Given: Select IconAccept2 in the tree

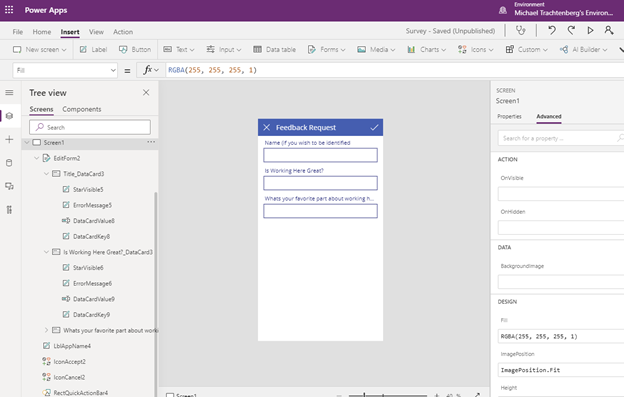Looking at the screenshot, I should click(69, 362).
